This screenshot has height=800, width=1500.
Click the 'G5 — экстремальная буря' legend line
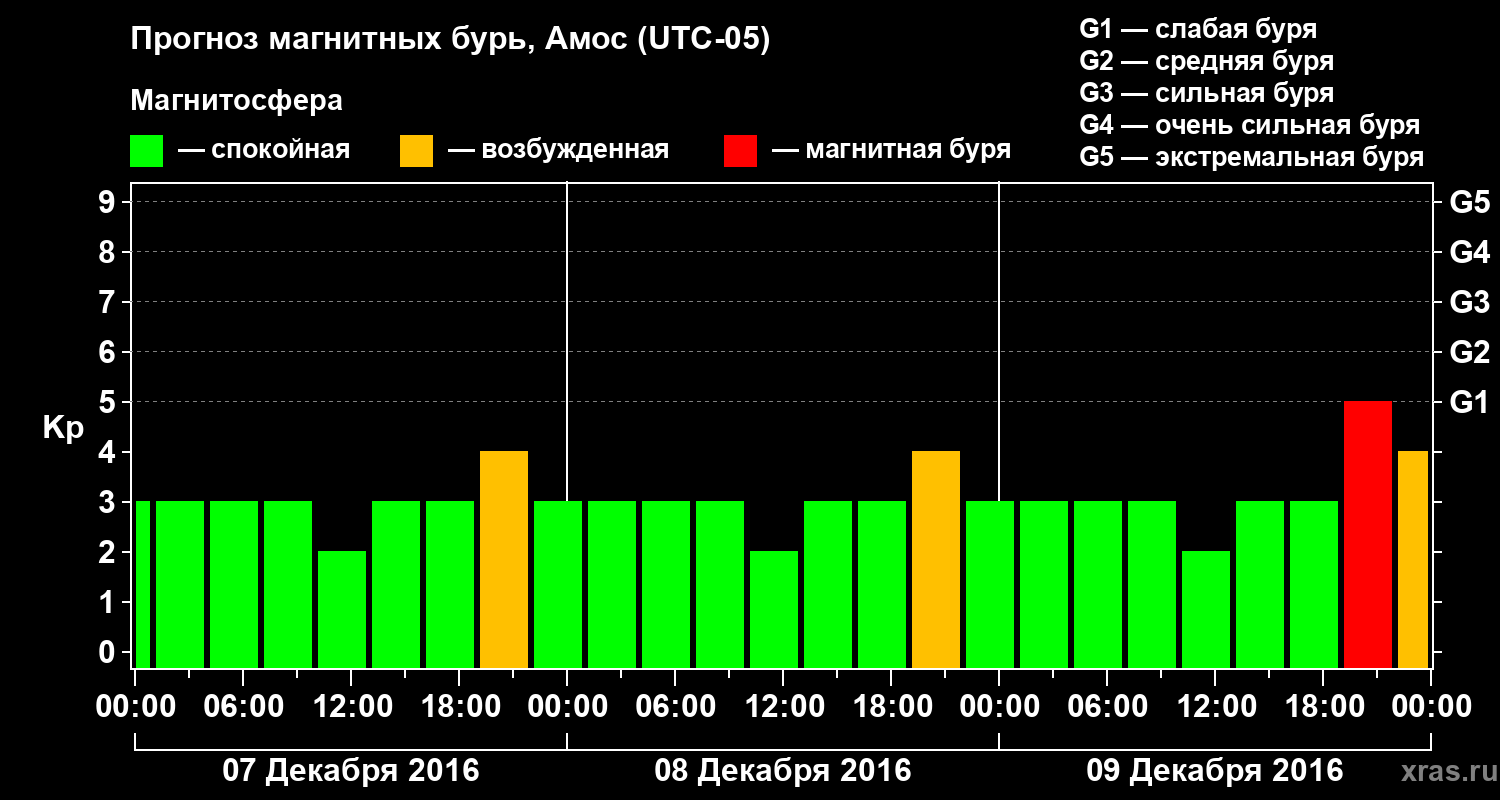(1252, 157)
